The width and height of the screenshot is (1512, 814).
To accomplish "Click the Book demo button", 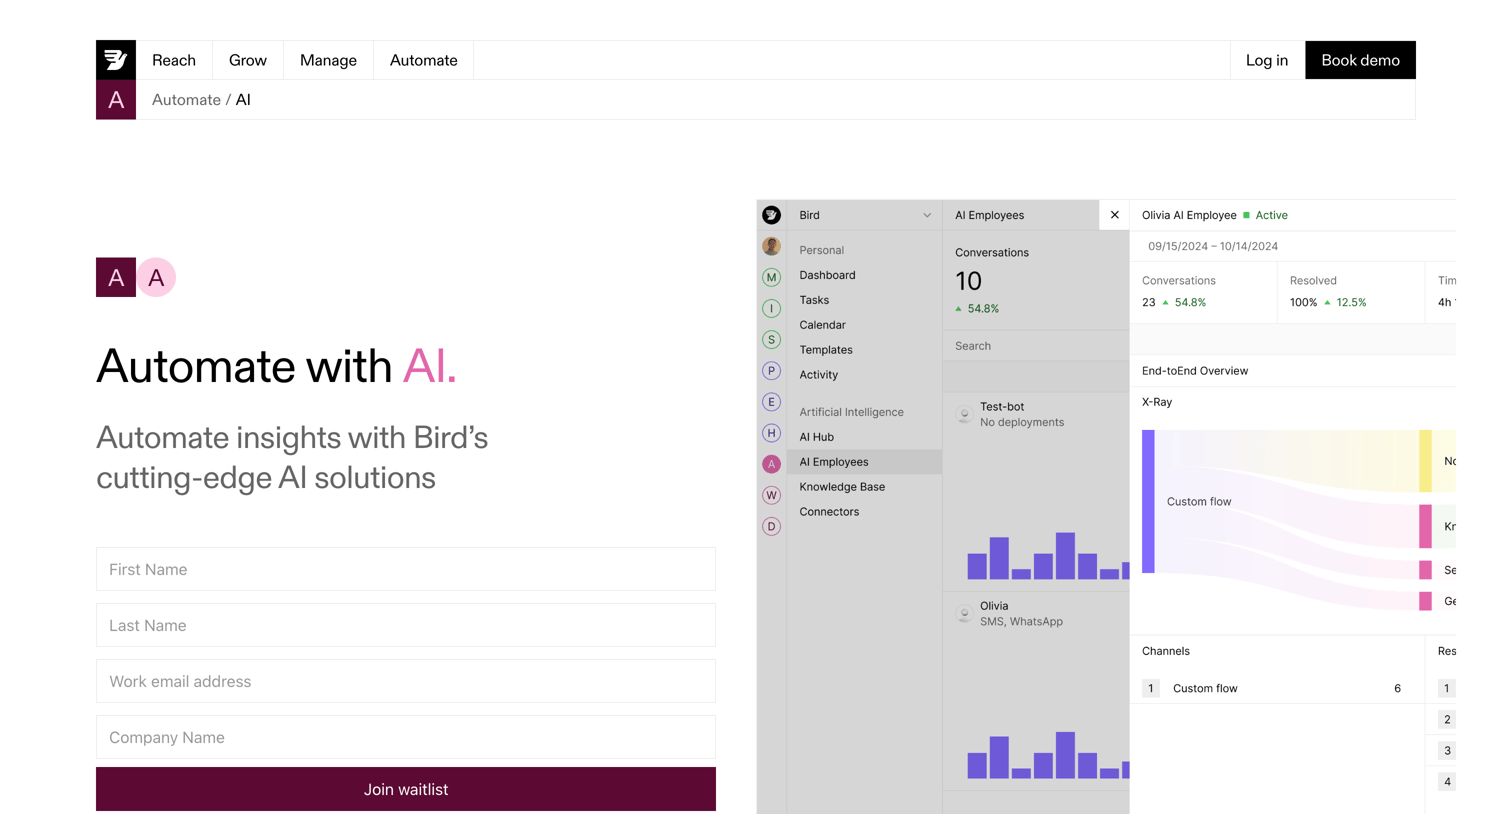I will click(x=1360, y=60).
